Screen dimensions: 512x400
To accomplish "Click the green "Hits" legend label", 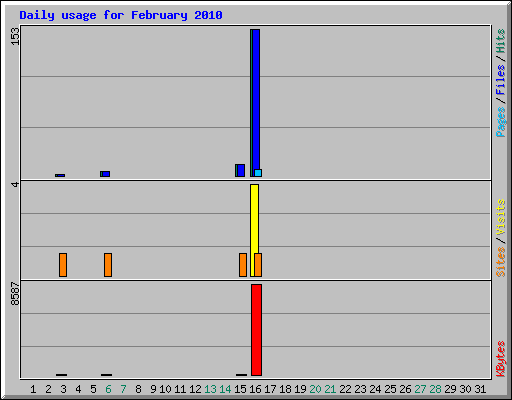I will [x=500, y=41].
